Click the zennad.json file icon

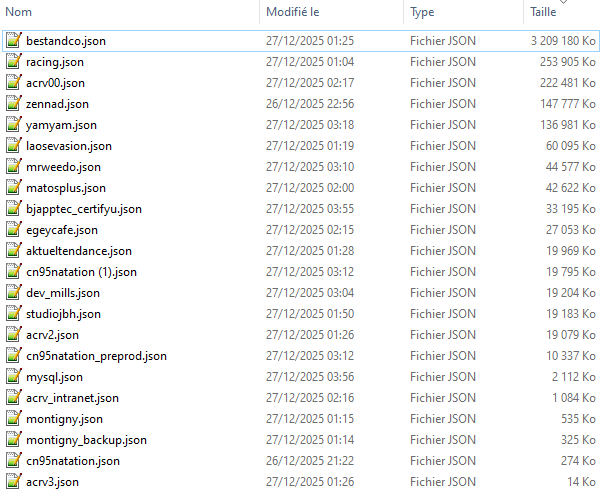click(x=13, y=104)
